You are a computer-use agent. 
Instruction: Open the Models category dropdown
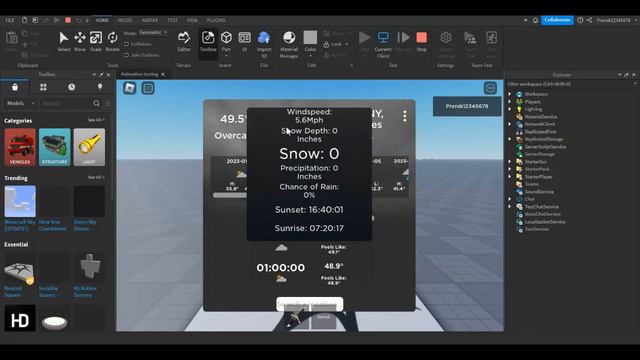click(x=20, y=104)
